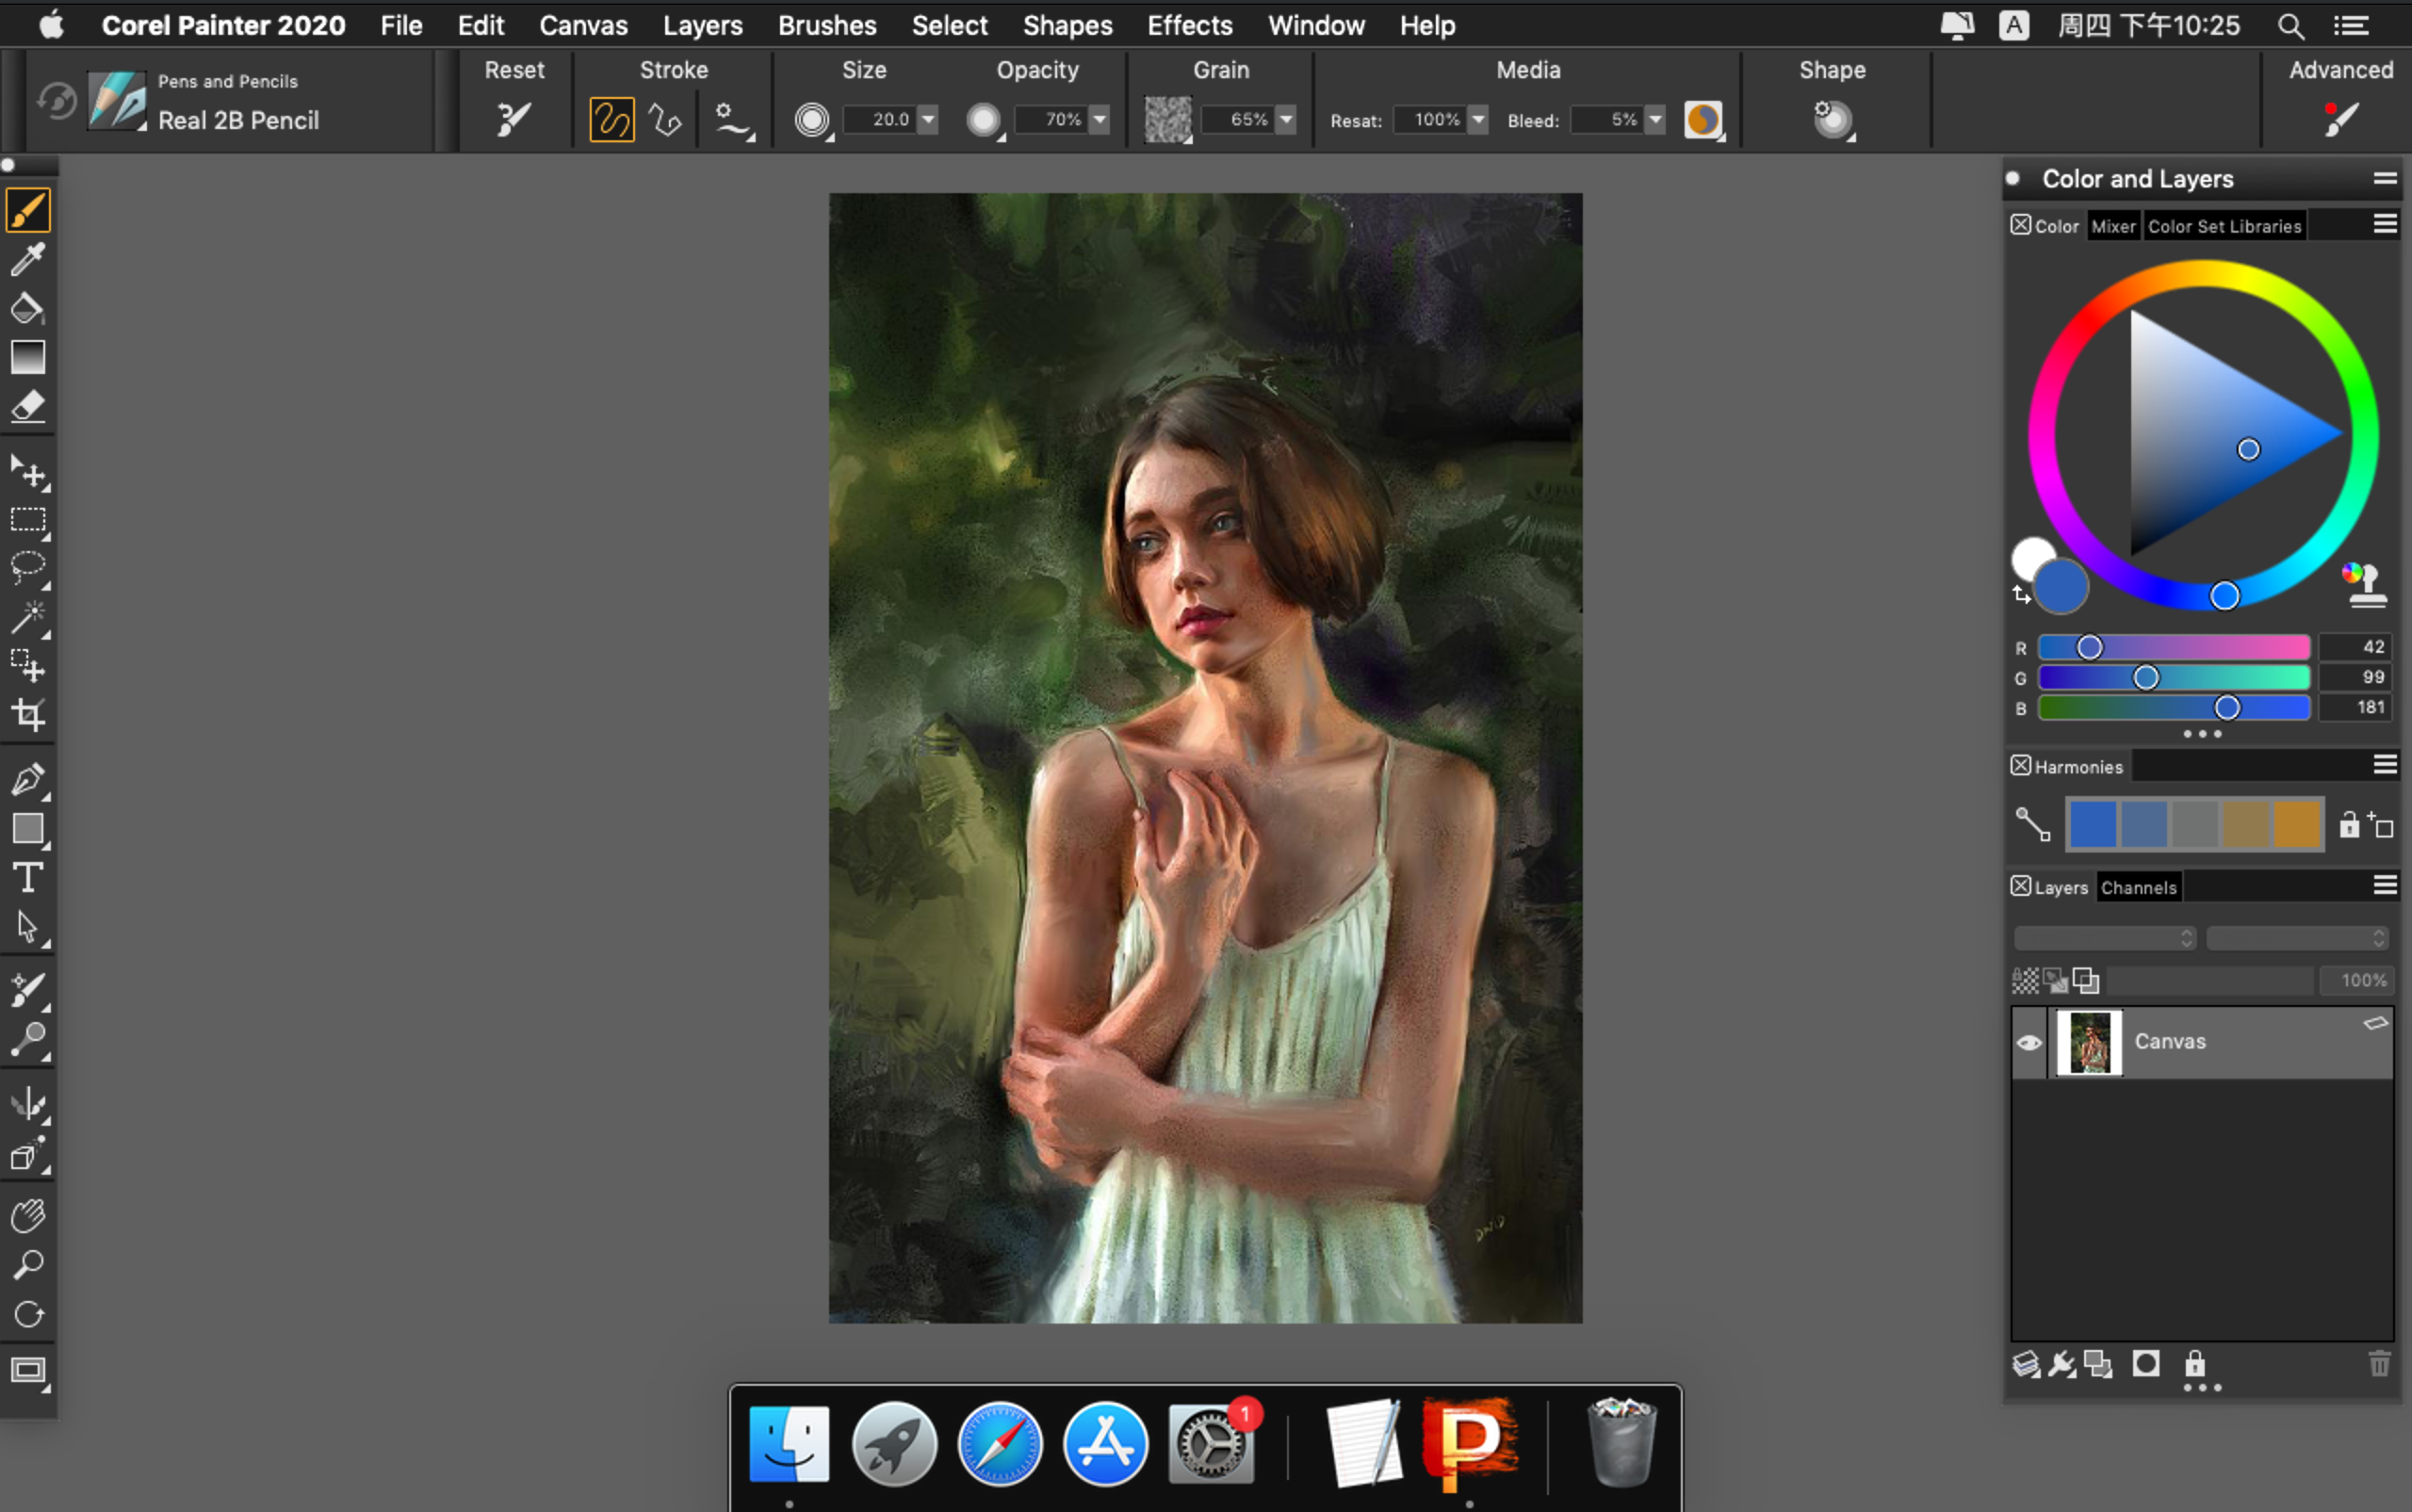Open the Color and Layers panel menu
The width and height of the screenshot is (2412, 1512).
click(2385, 179)
